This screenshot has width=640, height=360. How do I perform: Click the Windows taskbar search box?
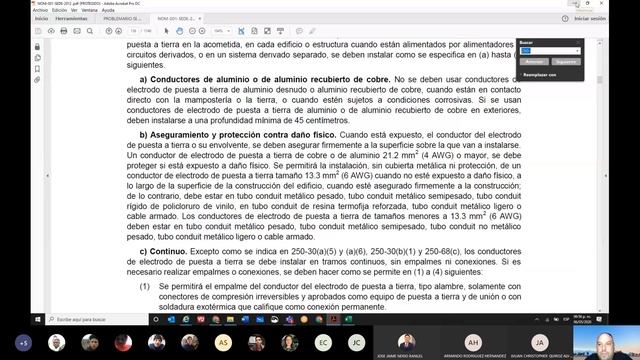(x=98, y=320)
